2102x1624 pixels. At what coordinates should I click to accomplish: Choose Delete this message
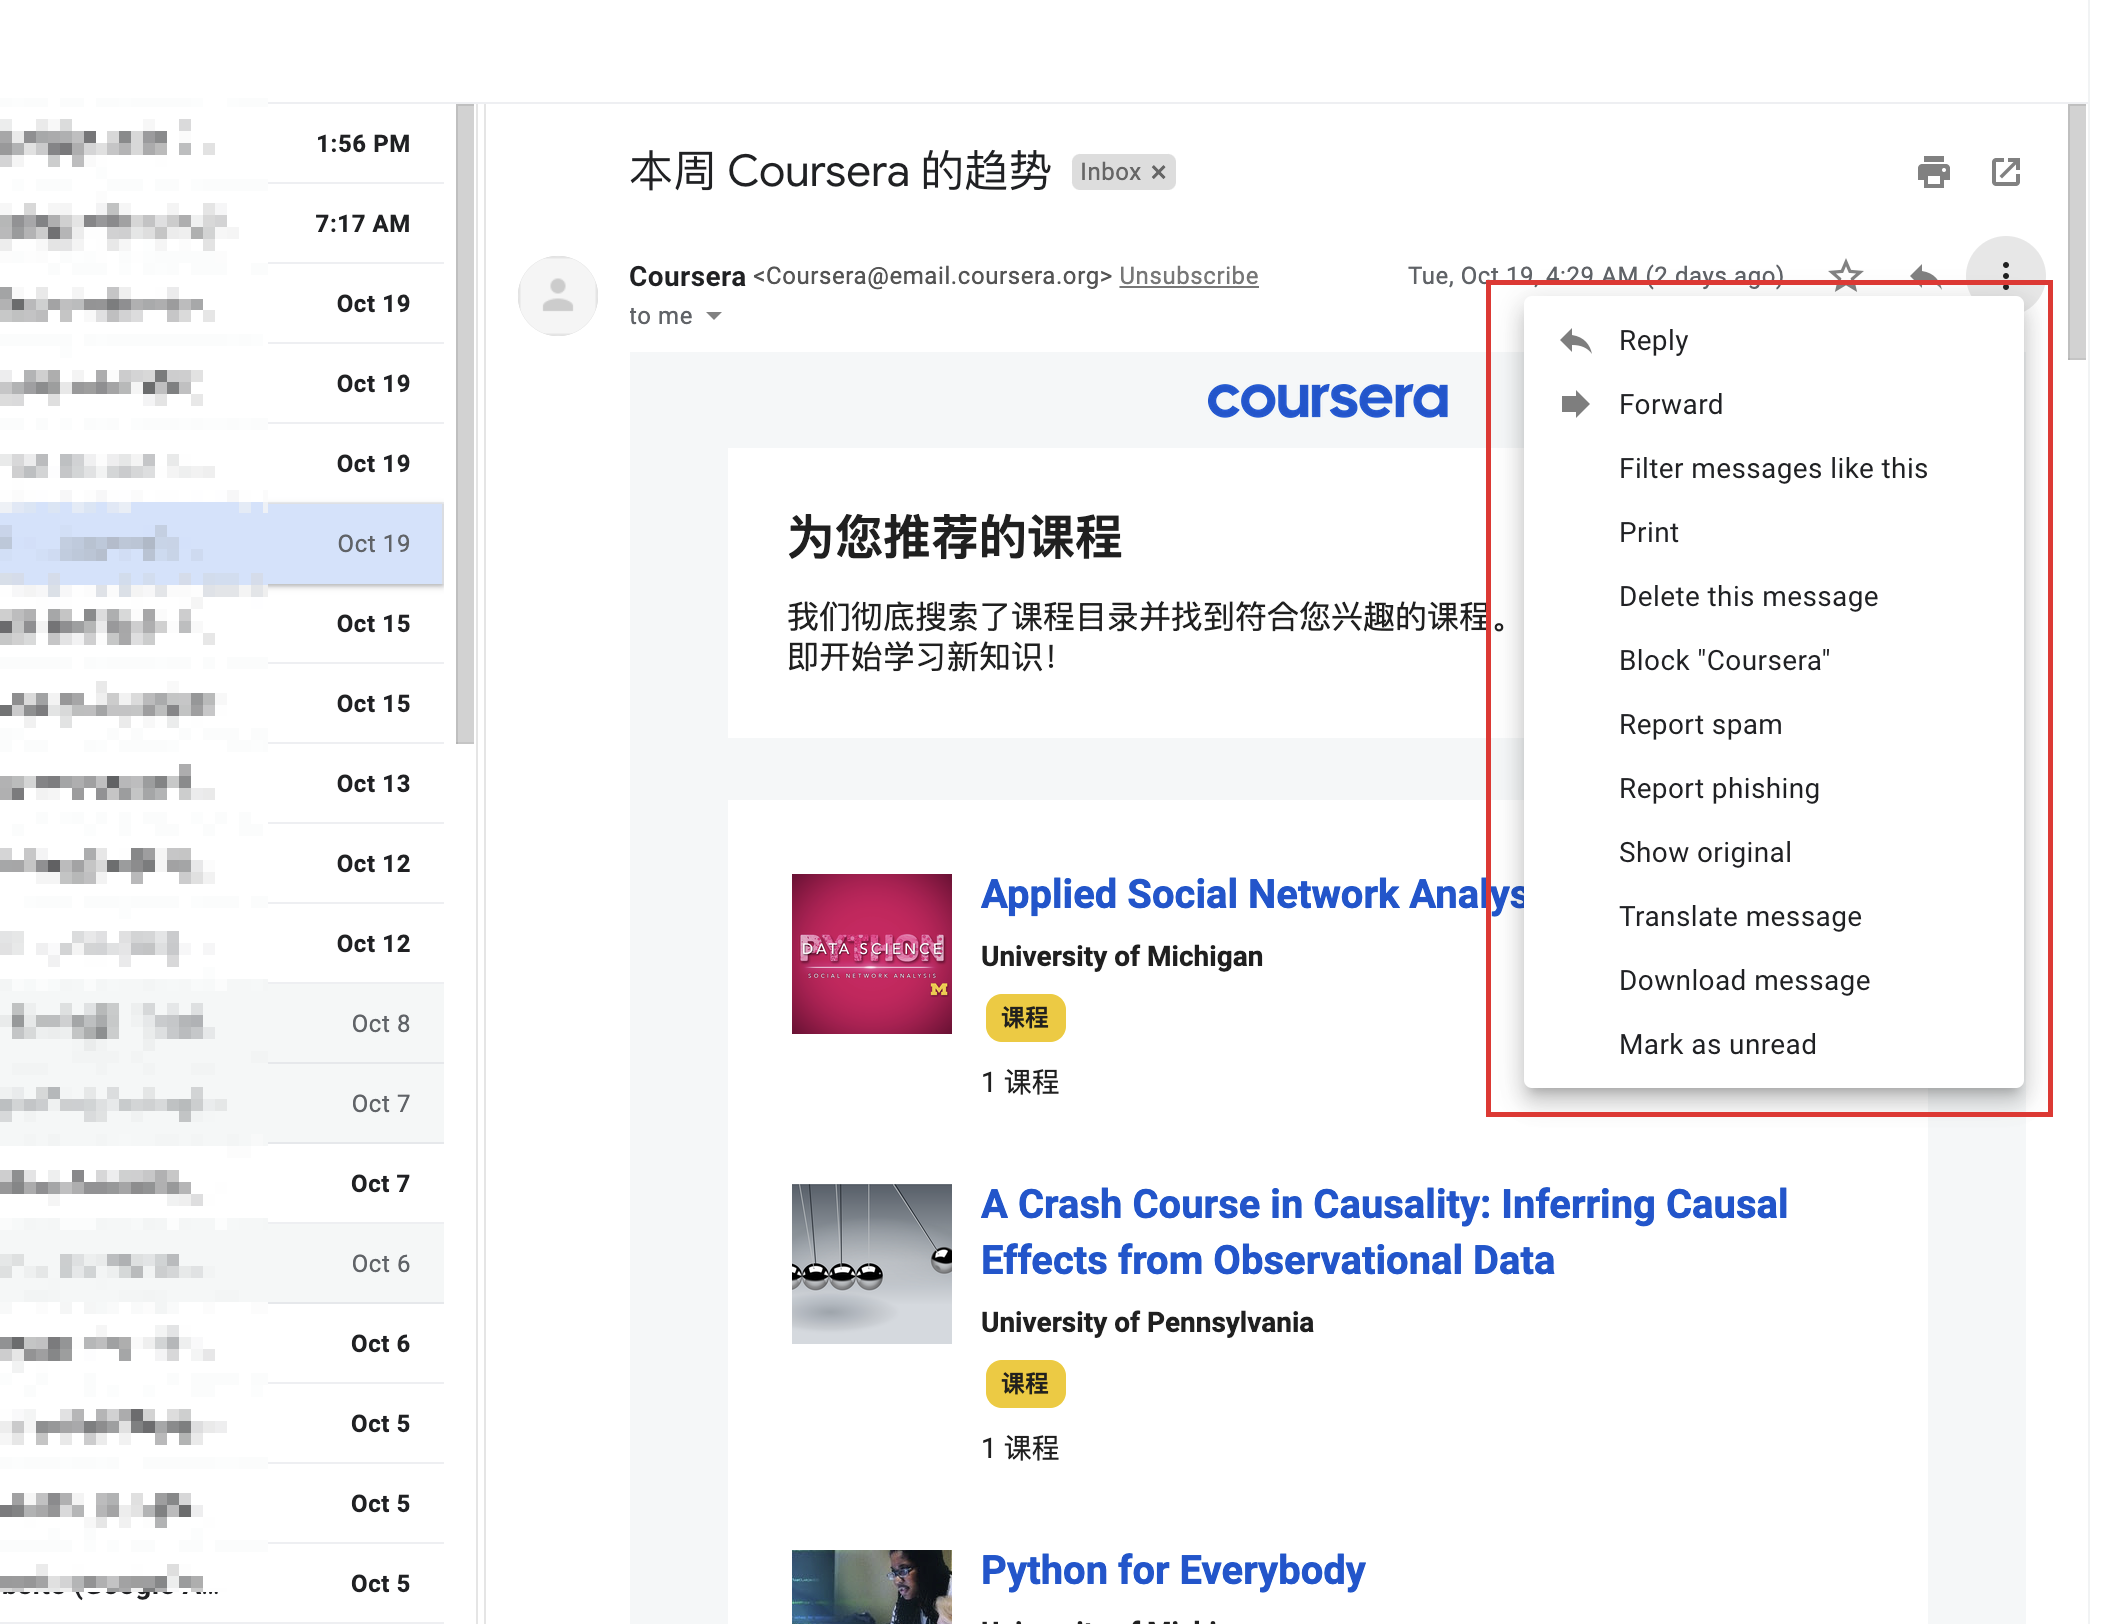[1748, 597]
